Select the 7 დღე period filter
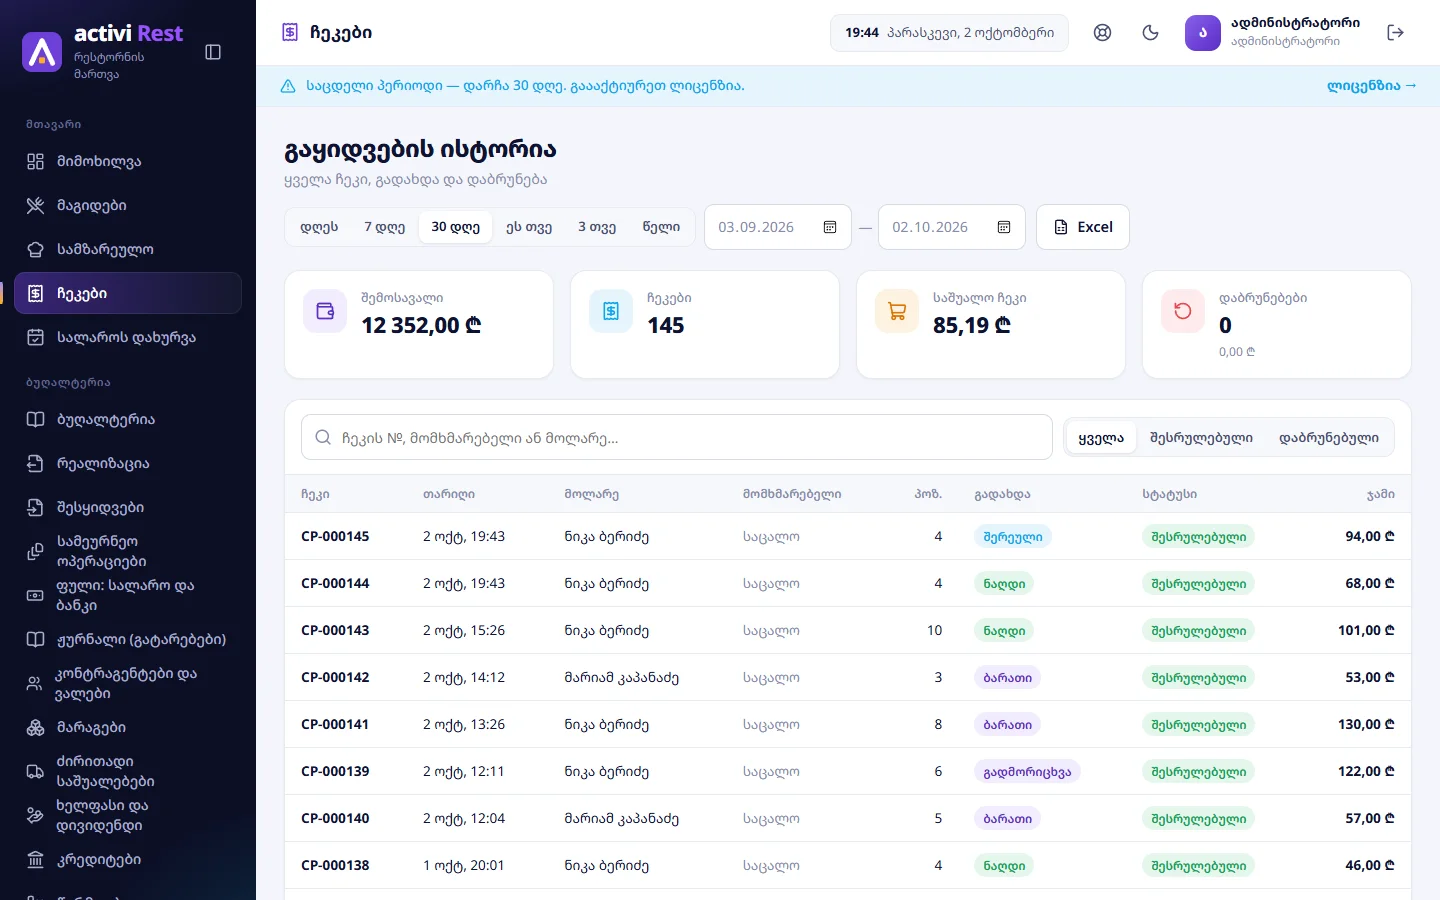 coord(384,227)
